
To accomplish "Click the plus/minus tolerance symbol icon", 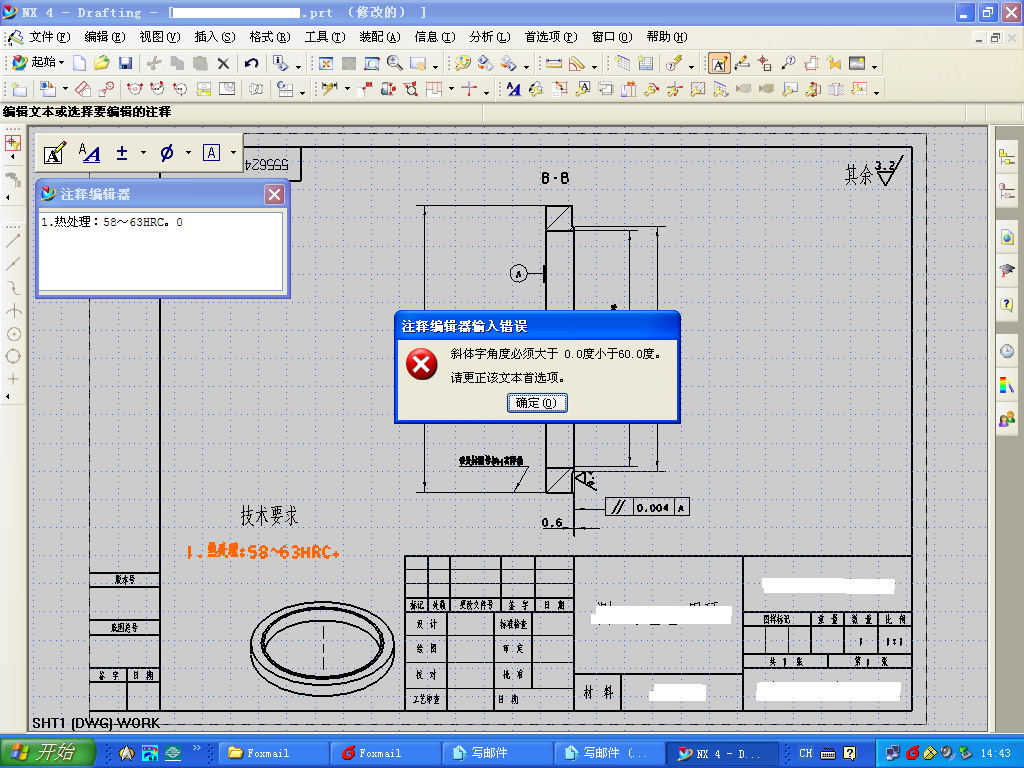I will click(121, 153).
